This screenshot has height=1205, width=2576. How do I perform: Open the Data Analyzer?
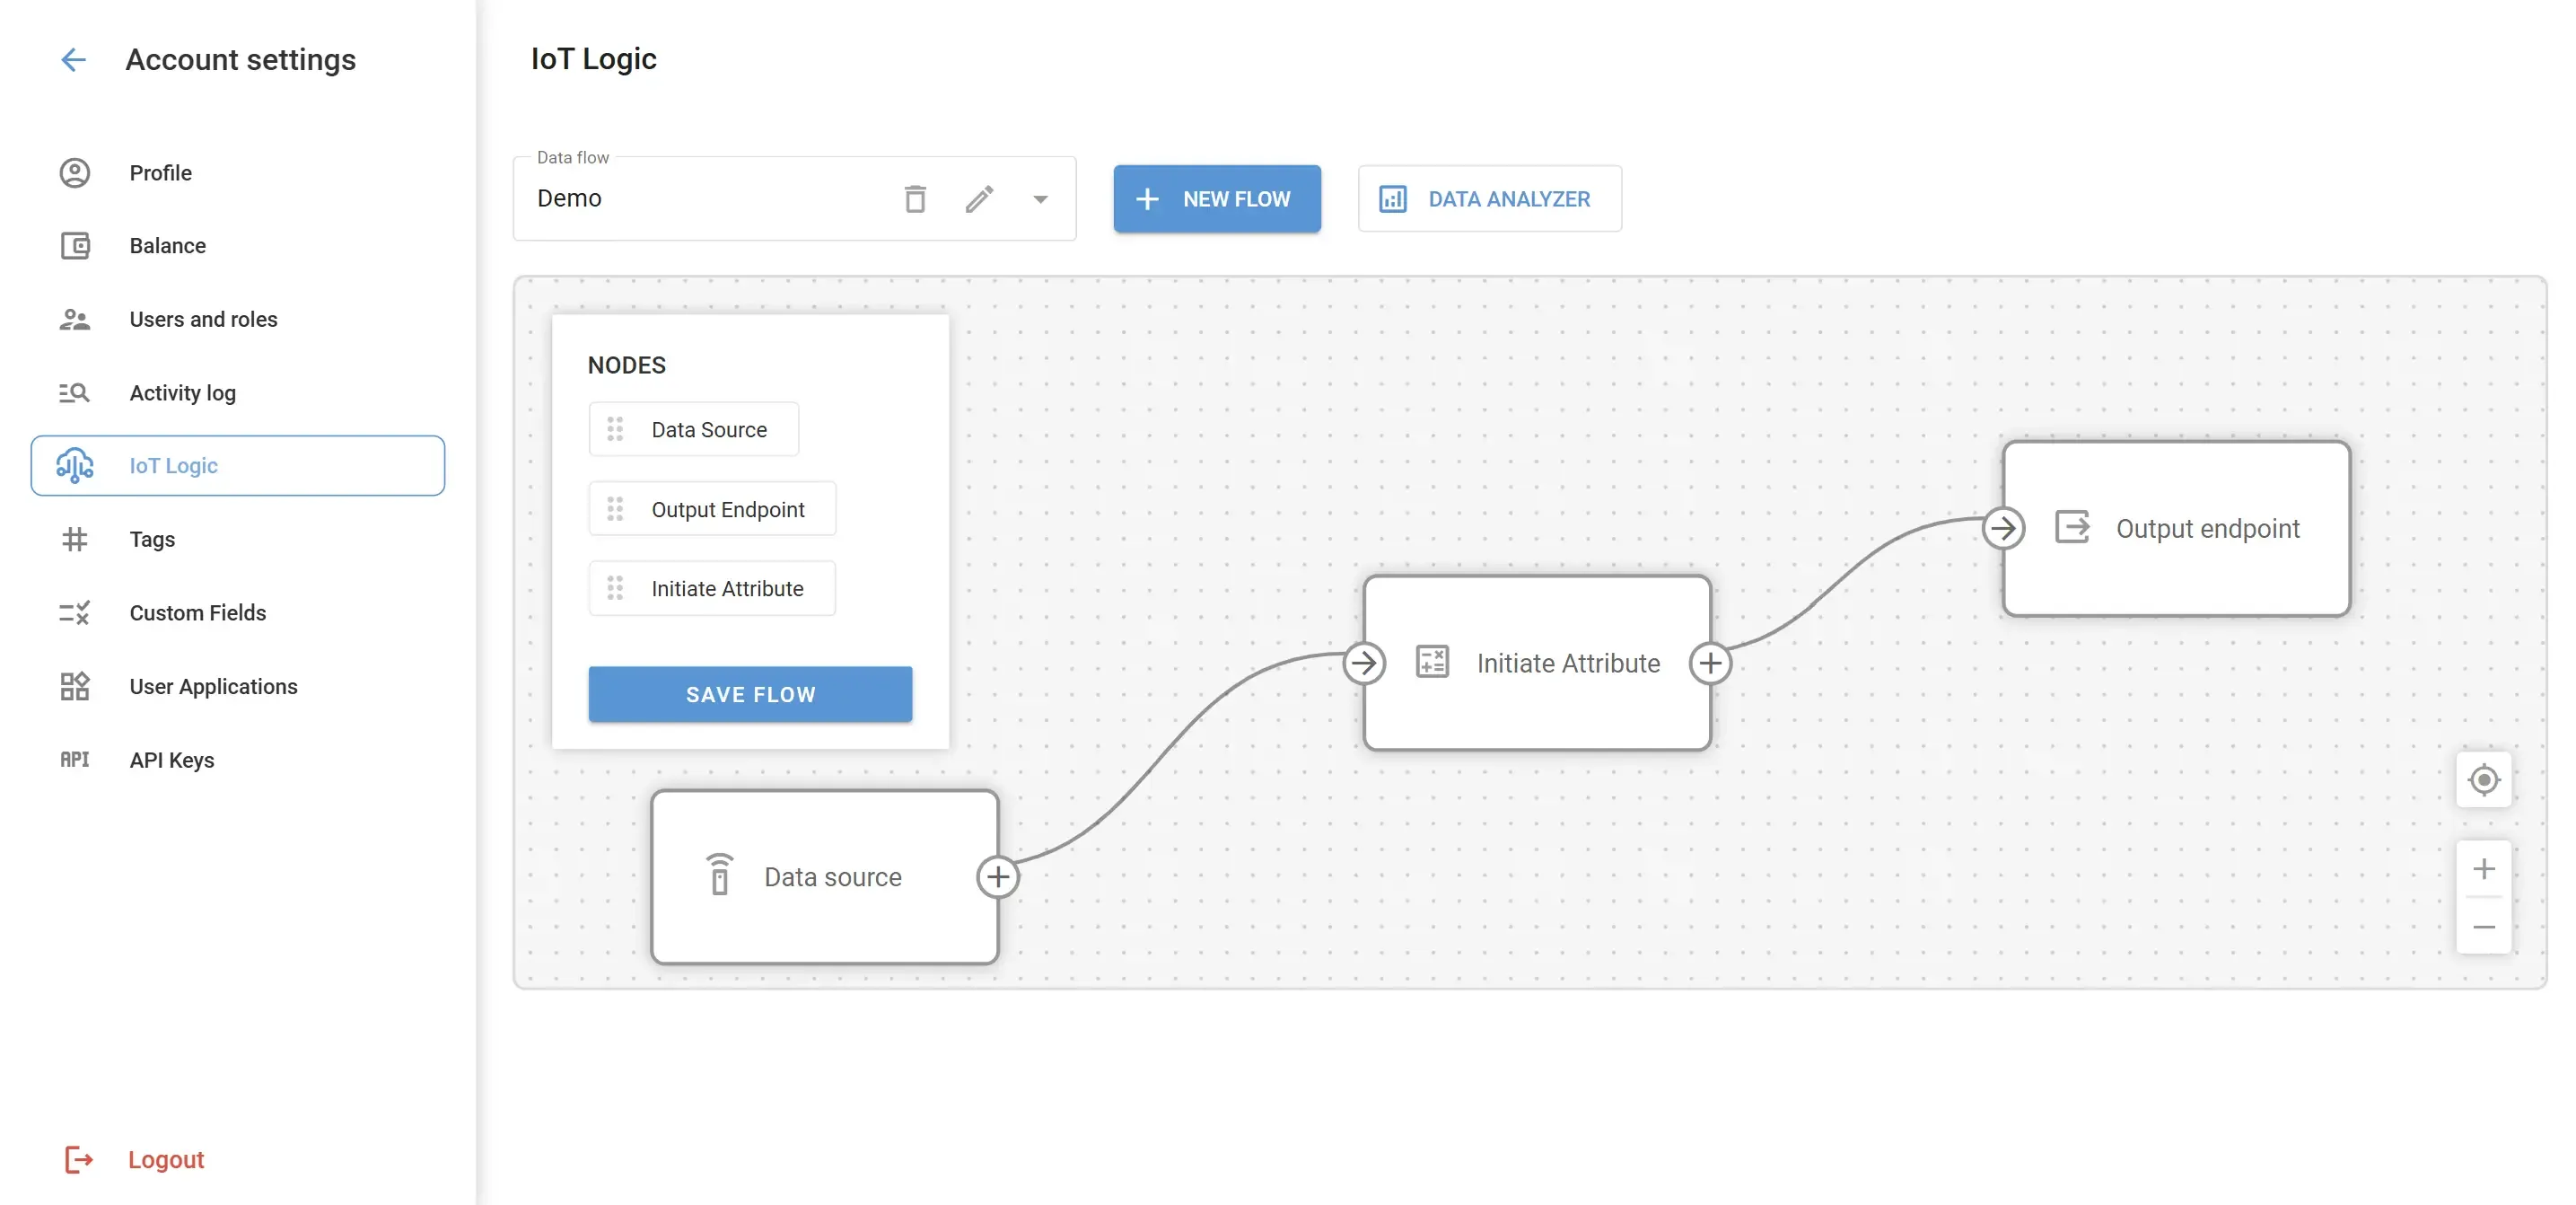1489,199
